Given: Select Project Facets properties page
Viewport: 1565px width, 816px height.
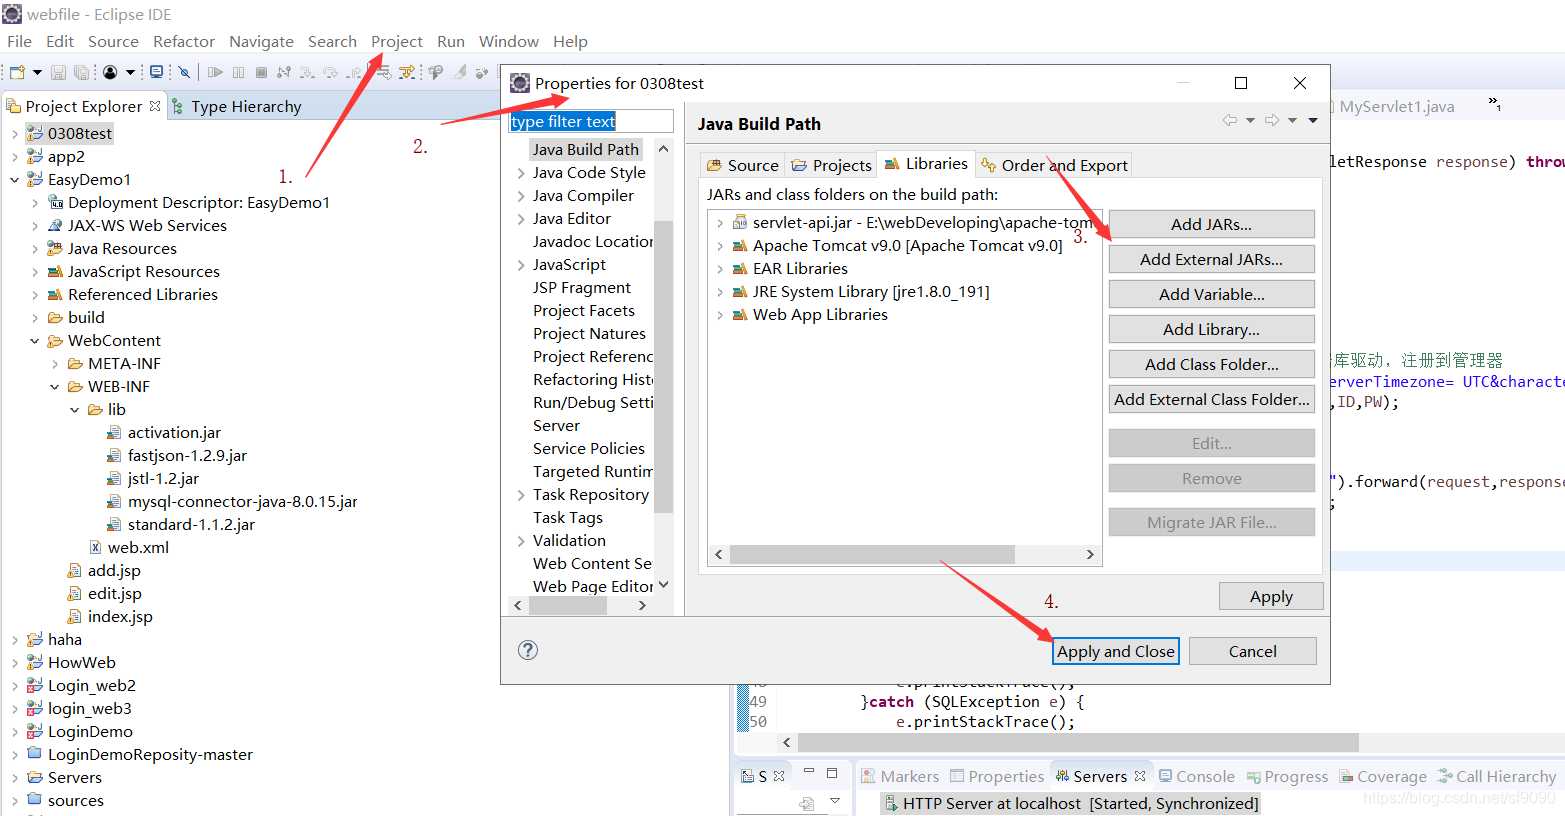Looking at the screenshot, I should pyautogui.click(x=584, y=311).
